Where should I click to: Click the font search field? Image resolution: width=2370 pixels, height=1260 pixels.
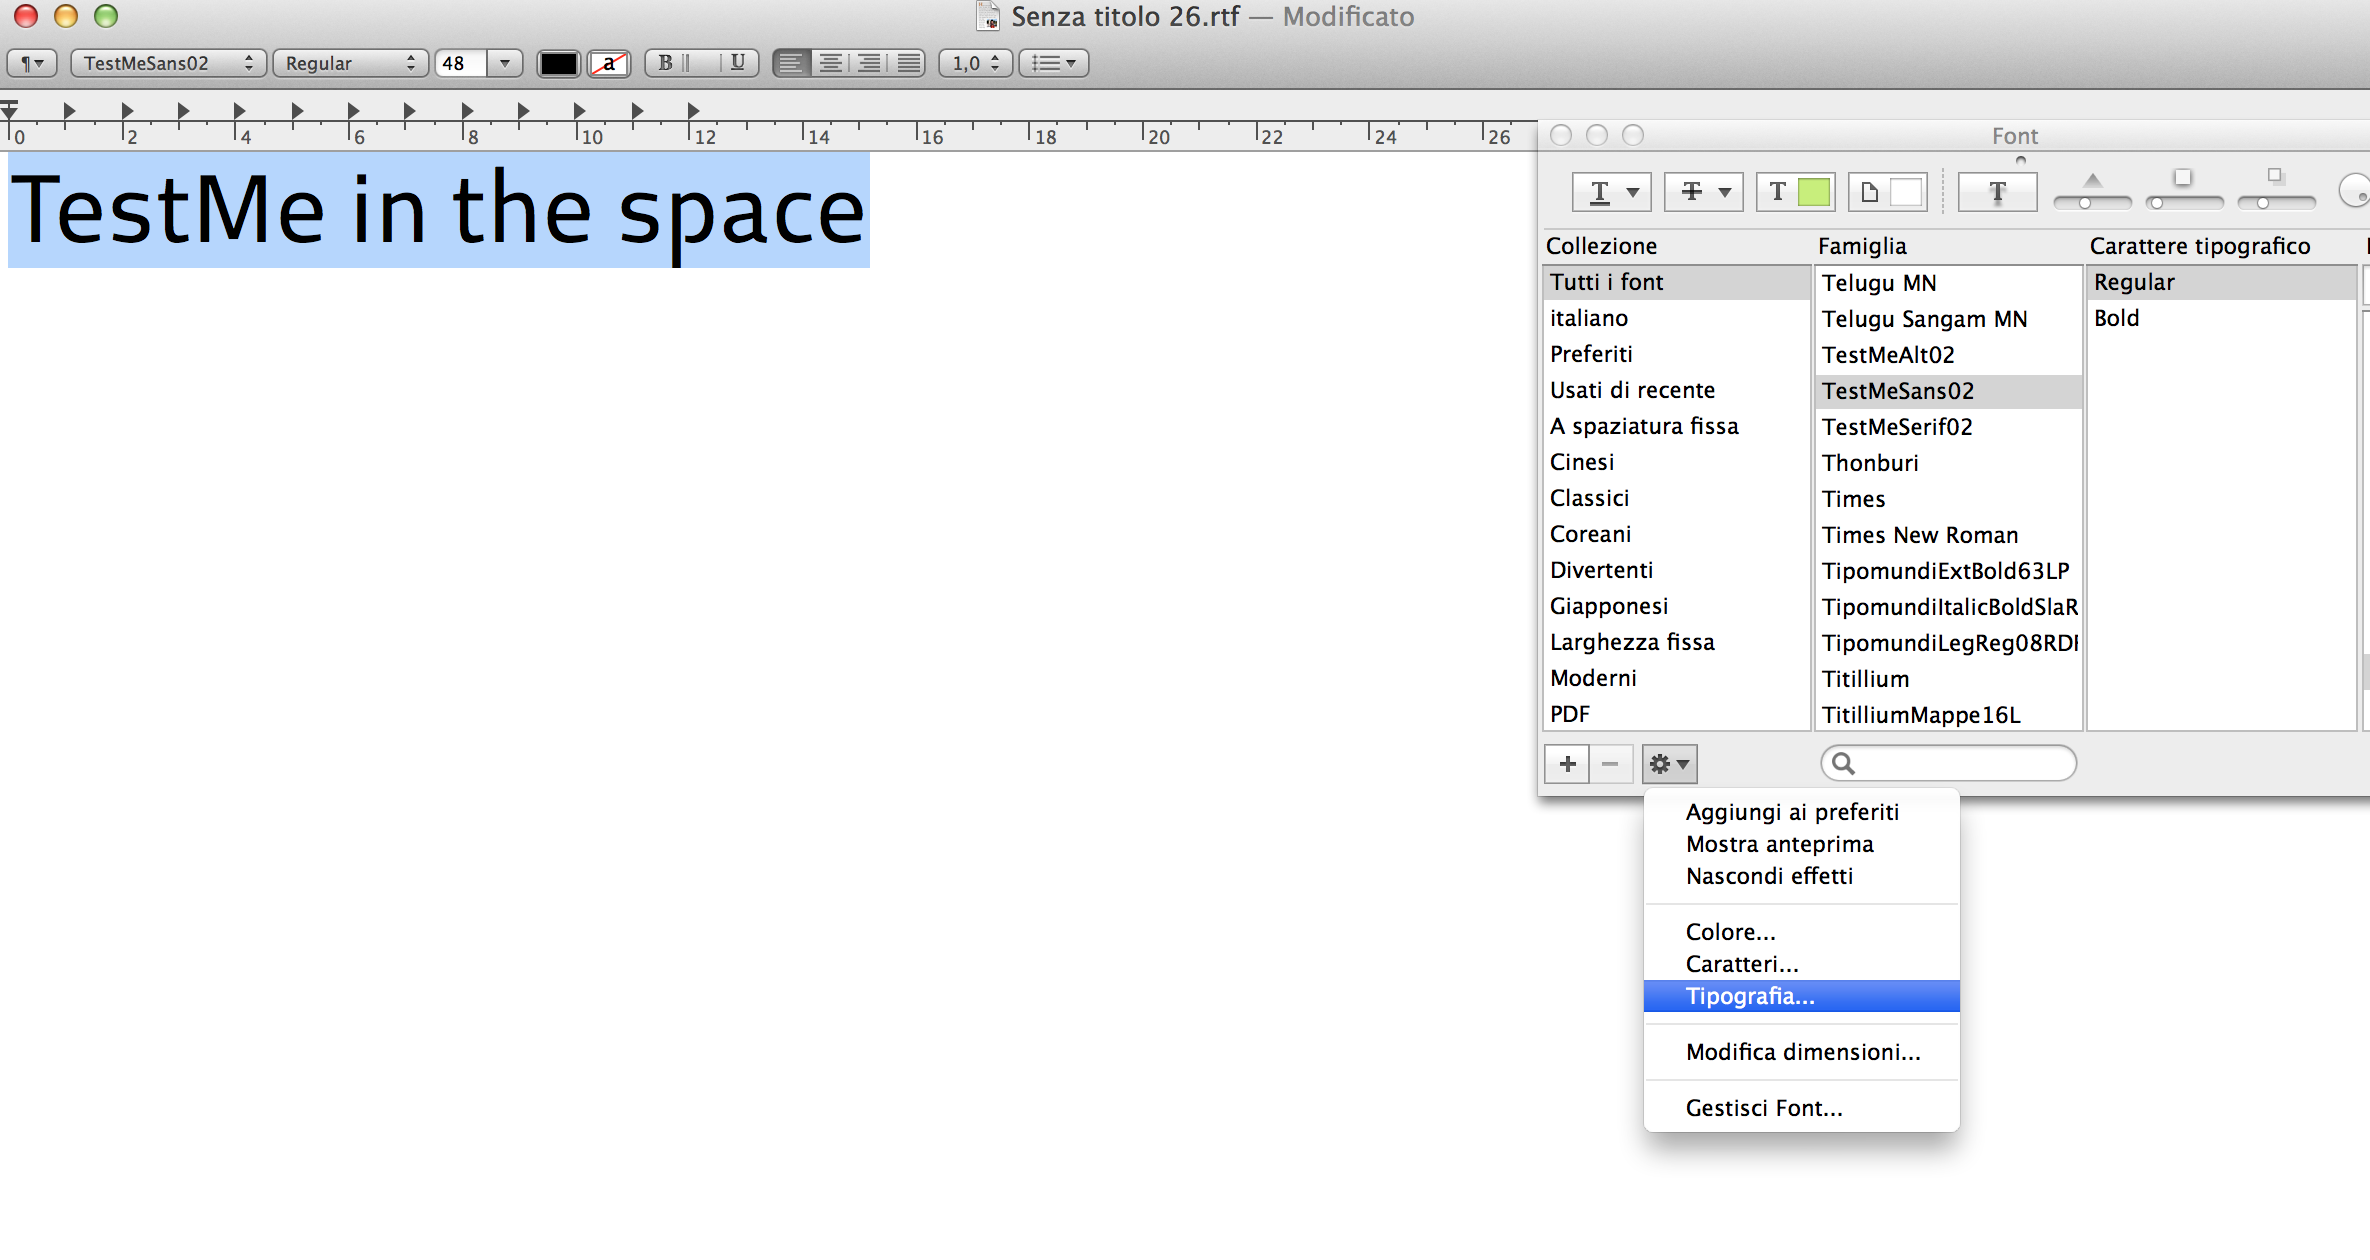pos(1960,764)
